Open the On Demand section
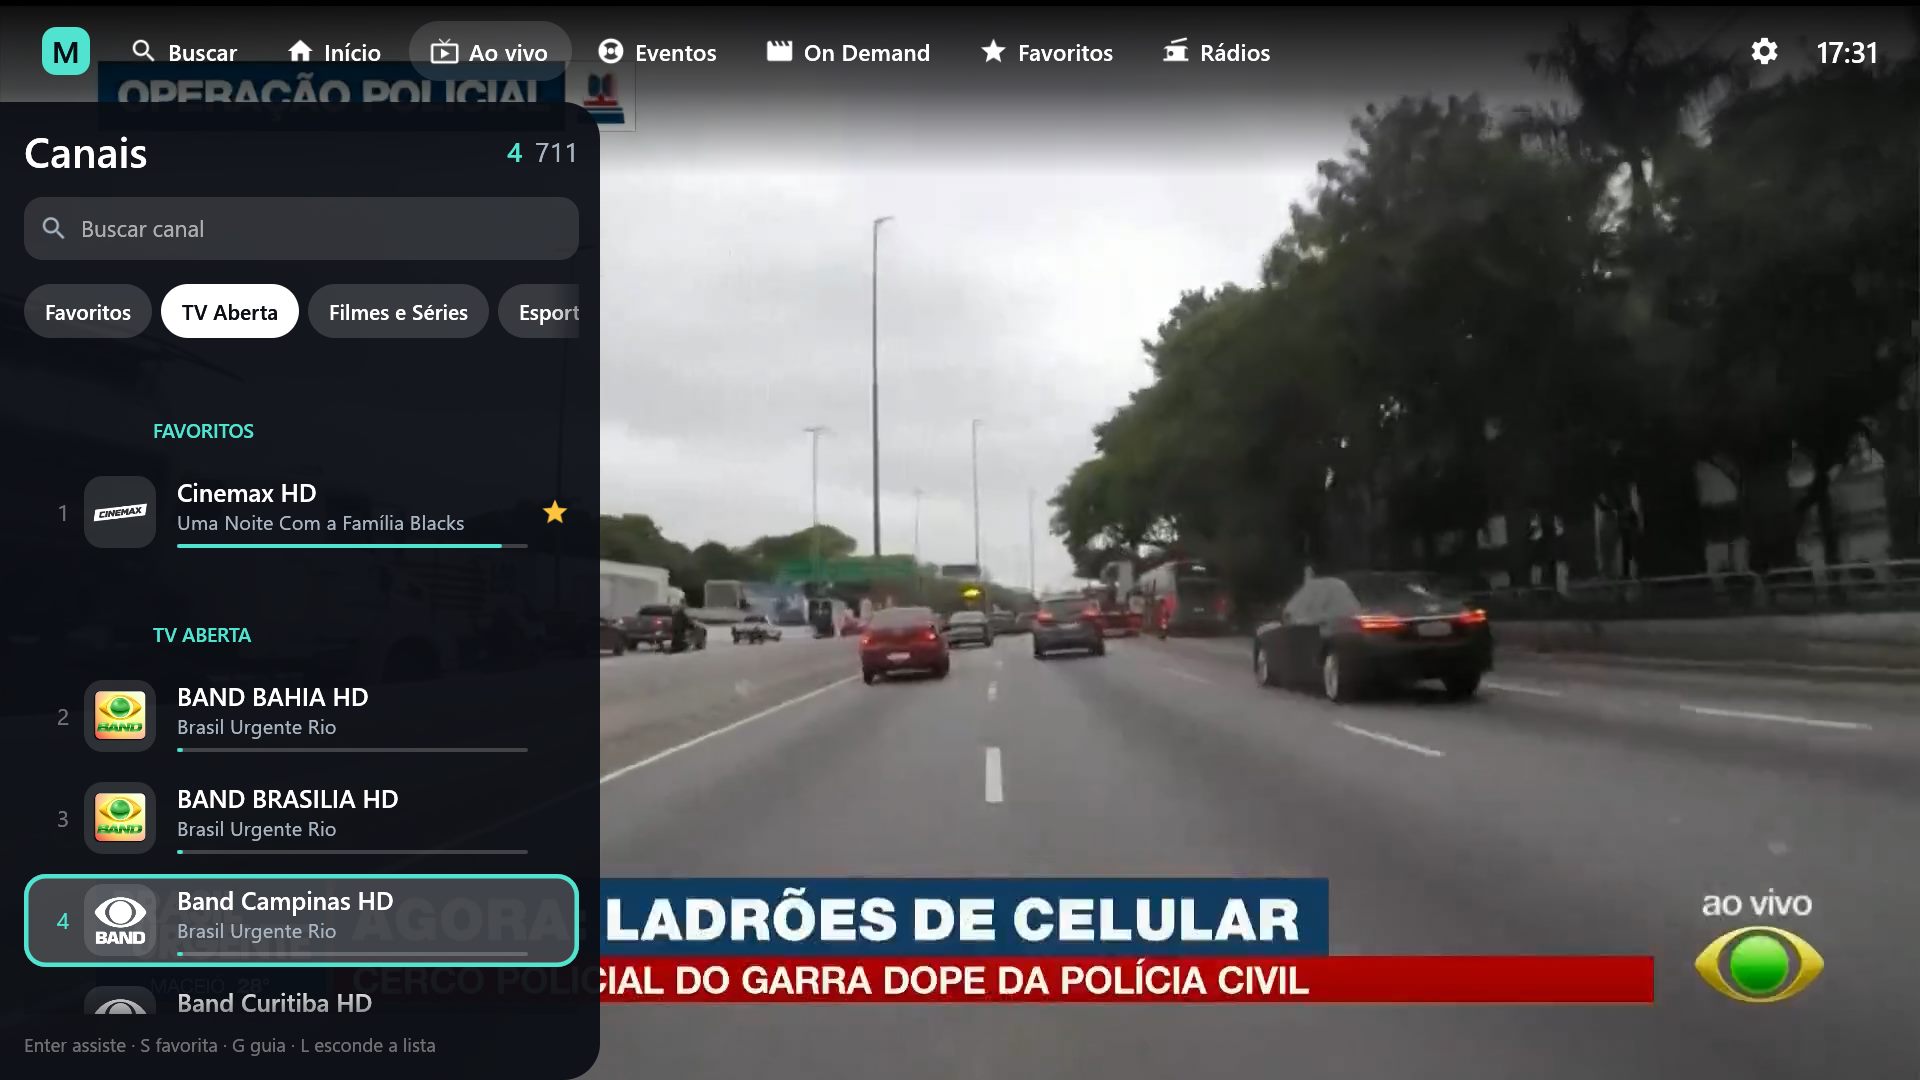The height and width of the screenshot is (1080, 1920). [x=848, y=52]
